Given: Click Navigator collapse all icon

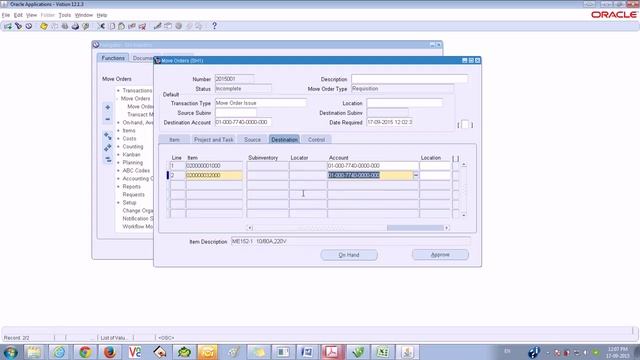Looking at the screenshot, I should pyautogui.click(x=107, y=159).
